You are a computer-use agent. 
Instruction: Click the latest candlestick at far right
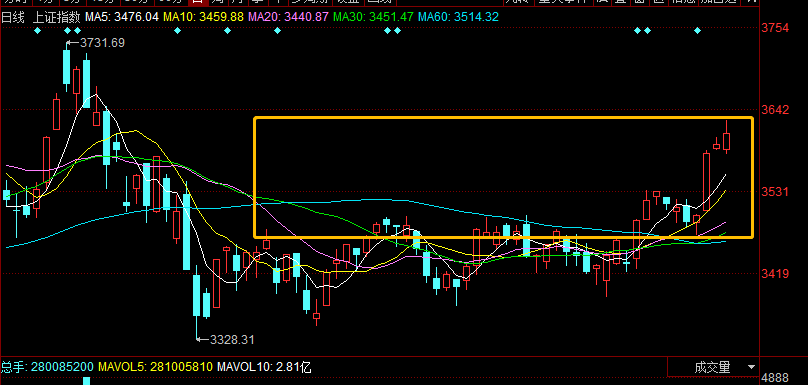tap(727, 141)
